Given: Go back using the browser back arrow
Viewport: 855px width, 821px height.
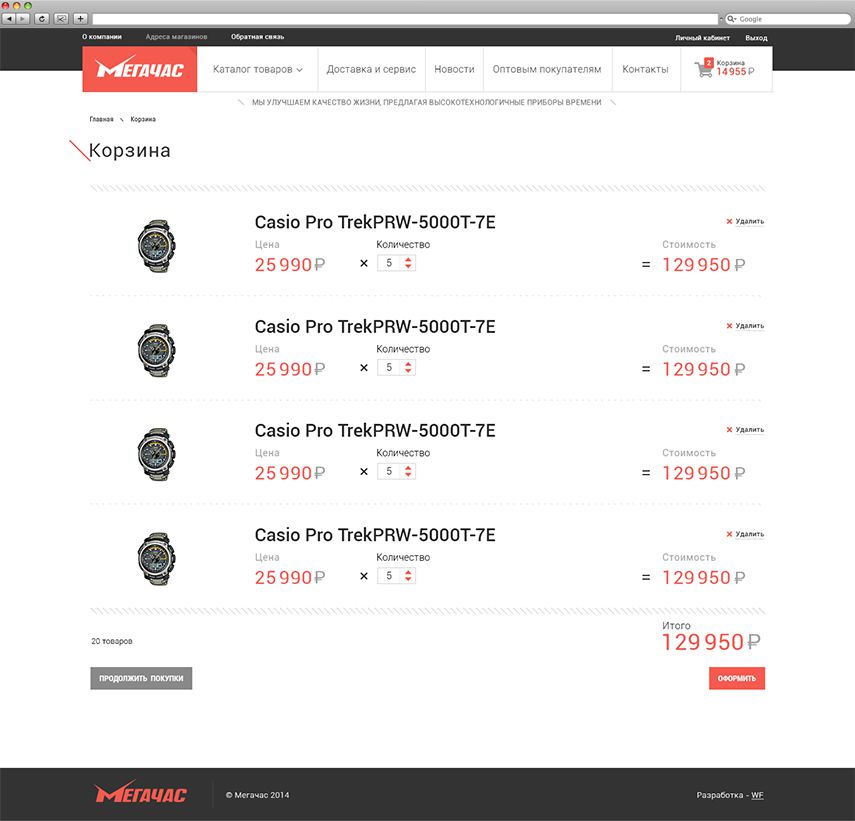Looking at the screenshot, I should [9, 19].
